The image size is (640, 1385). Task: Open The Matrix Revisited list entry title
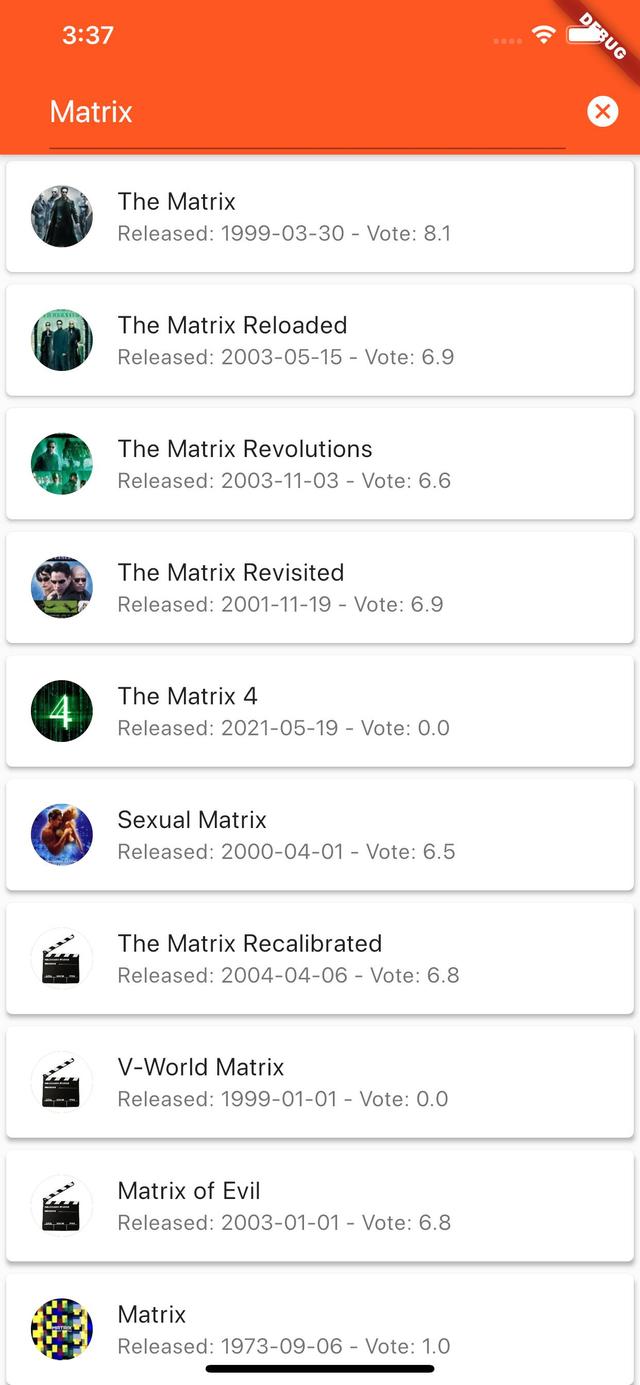coord(231,573)
